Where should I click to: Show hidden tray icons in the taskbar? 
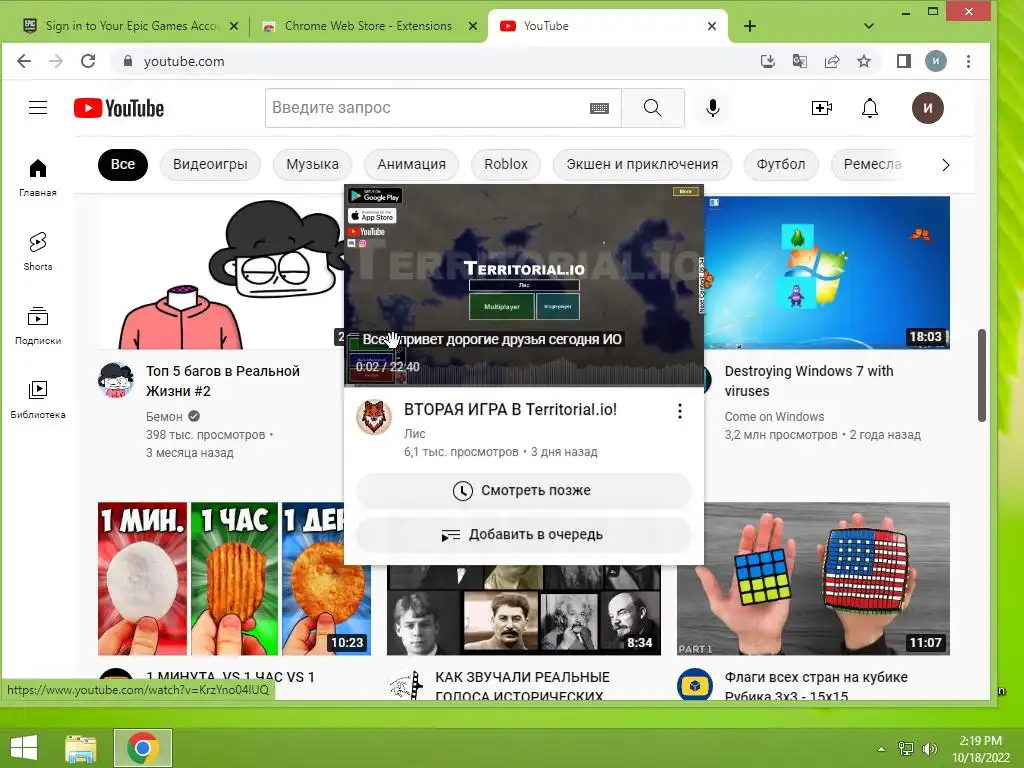[881, 749]
